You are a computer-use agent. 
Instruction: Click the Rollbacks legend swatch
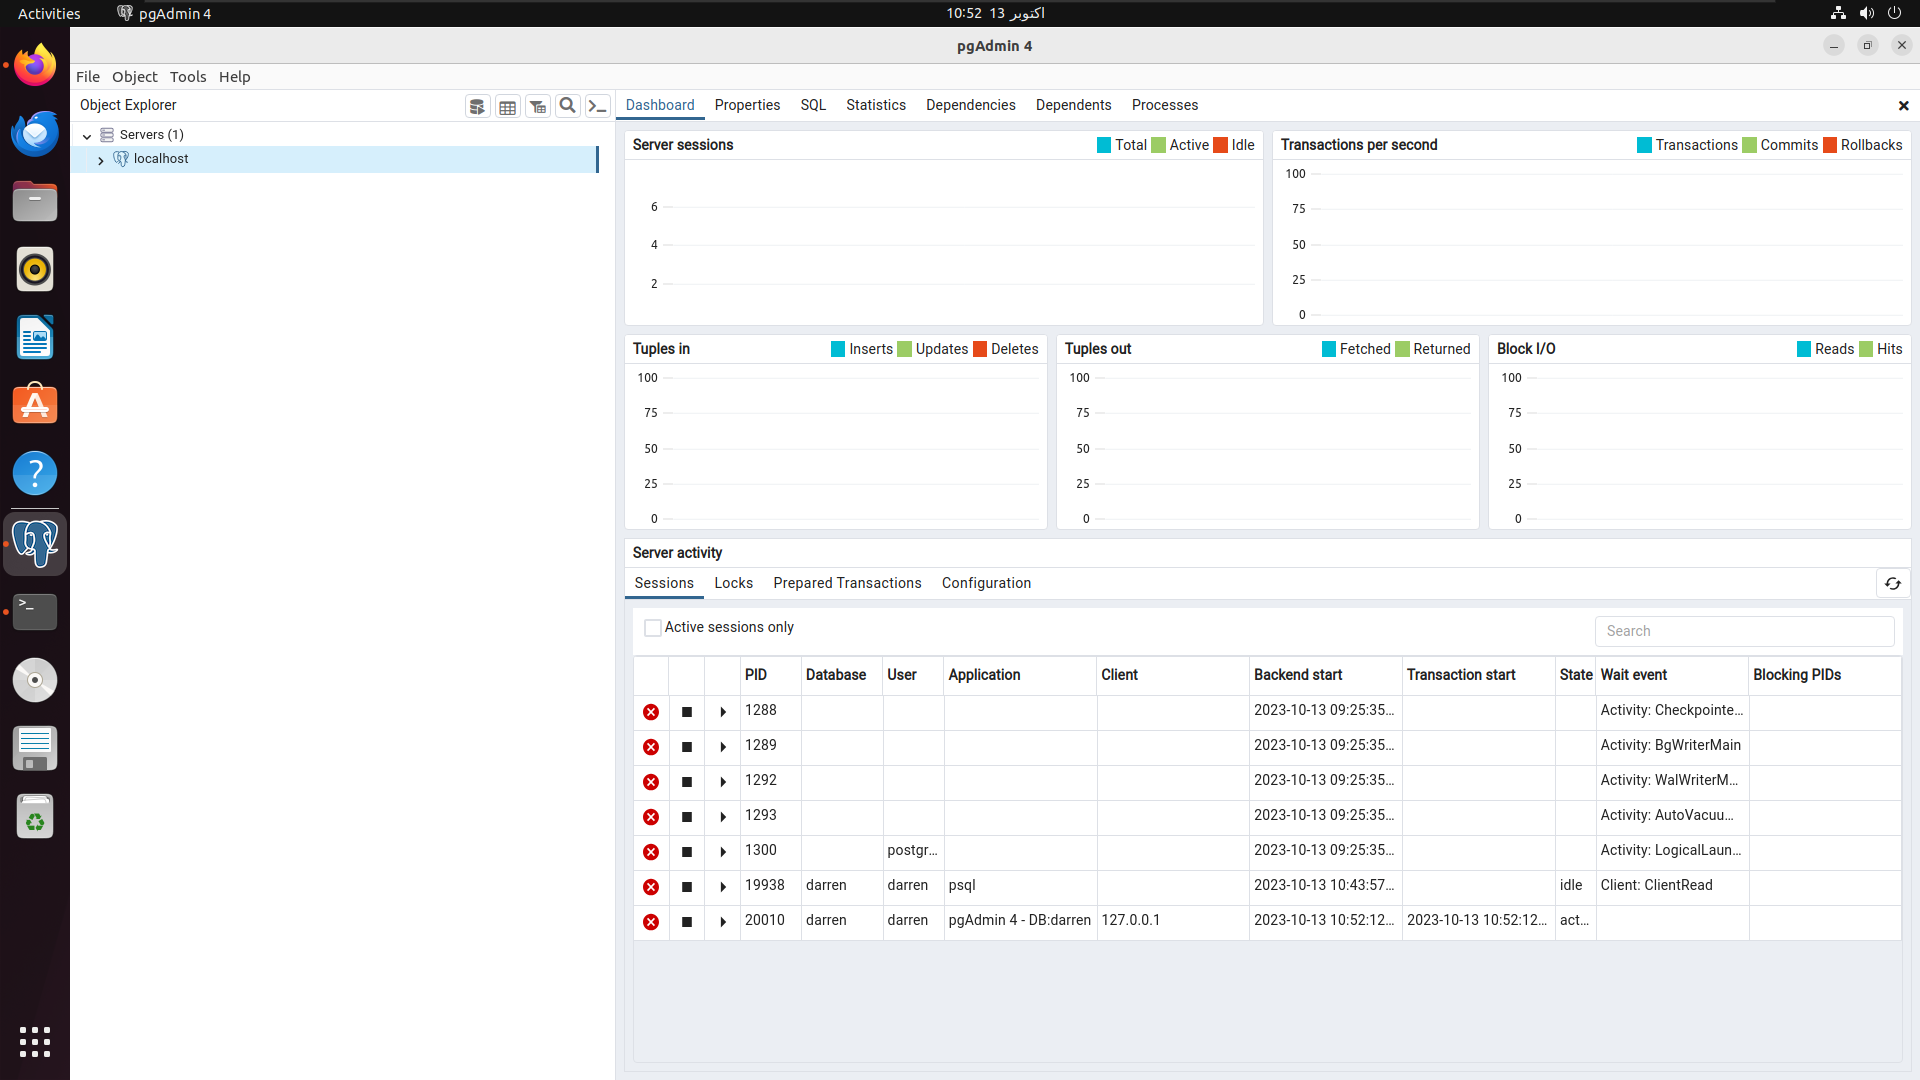[x=1830, y=145]
